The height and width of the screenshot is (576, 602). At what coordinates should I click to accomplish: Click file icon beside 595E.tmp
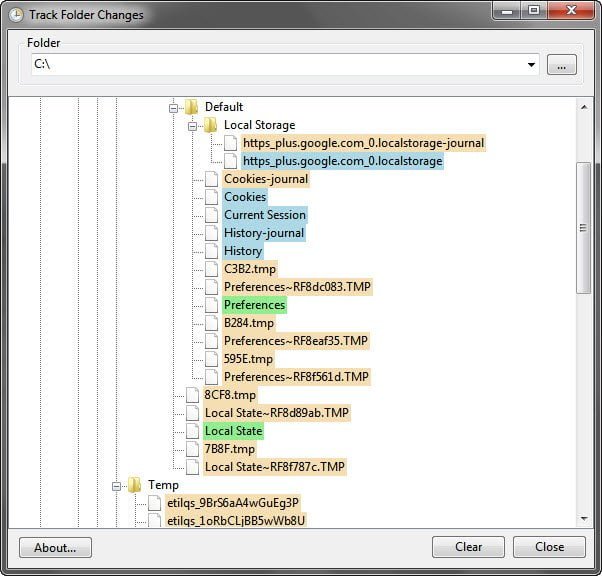point(212,359)
